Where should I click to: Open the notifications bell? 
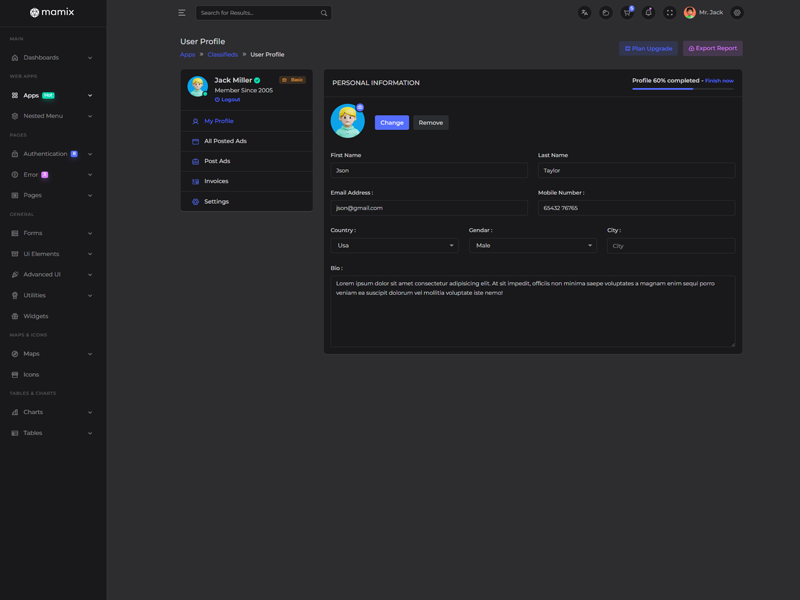pos(648,13)
